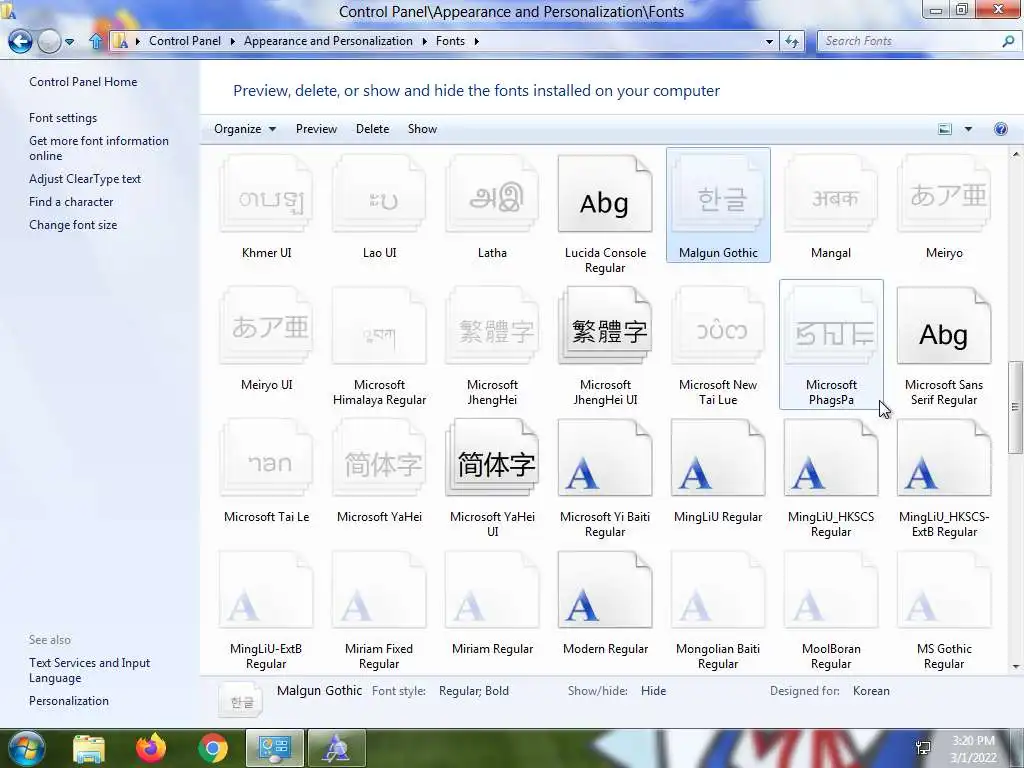Select the Meiryo font icon
Screen dimensions: 1024x768
[x=944, y=194]
